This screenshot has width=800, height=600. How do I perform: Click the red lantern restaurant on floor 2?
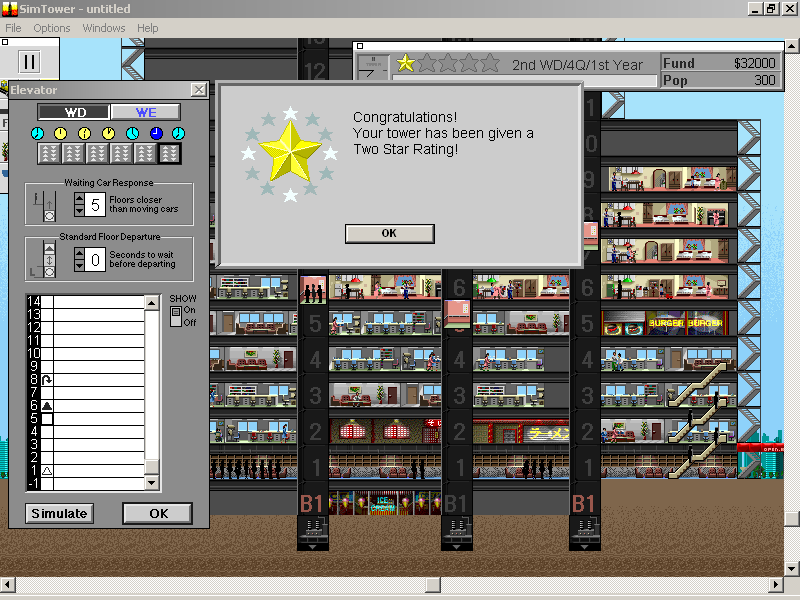(385, 431)
